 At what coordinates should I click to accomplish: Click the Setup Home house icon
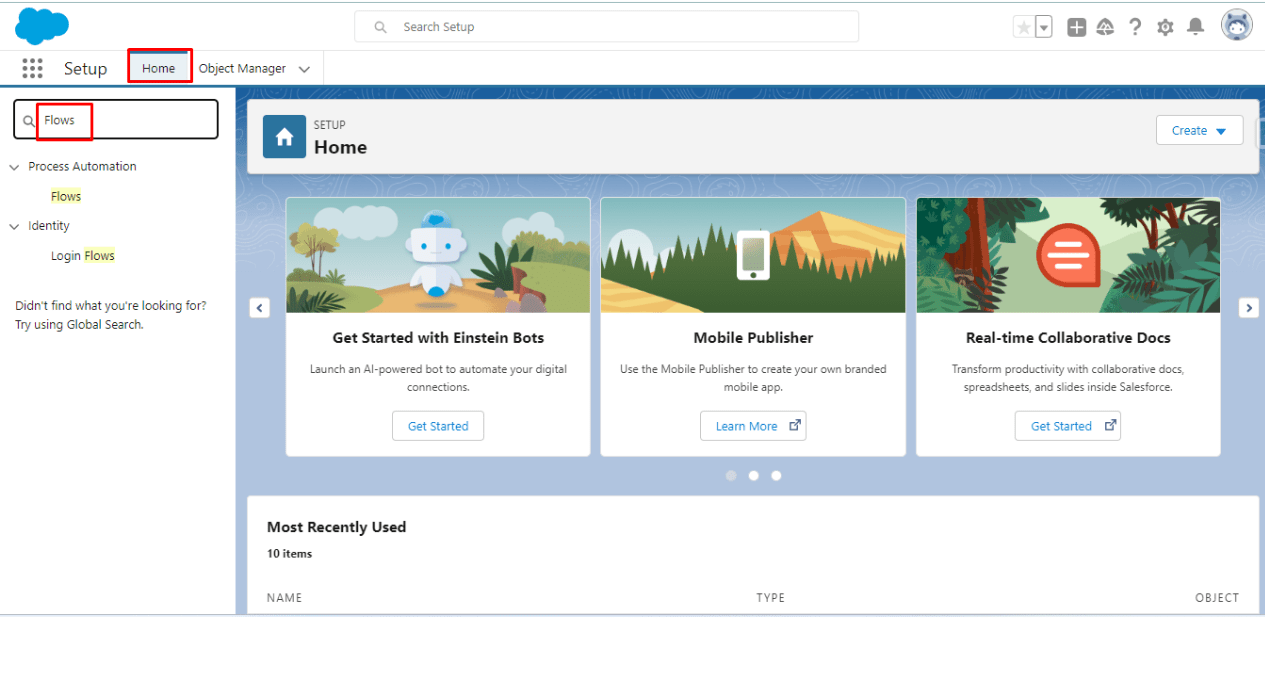[284, 136]
